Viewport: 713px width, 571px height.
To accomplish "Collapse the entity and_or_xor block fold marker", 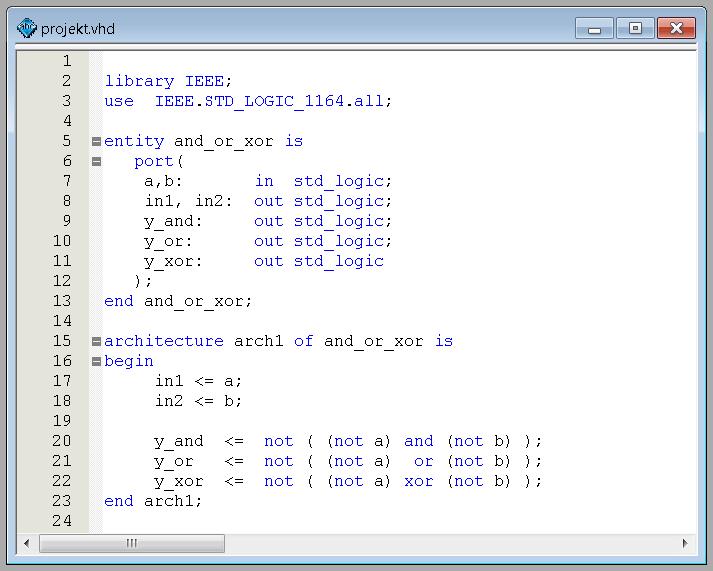I will point(96,141).
